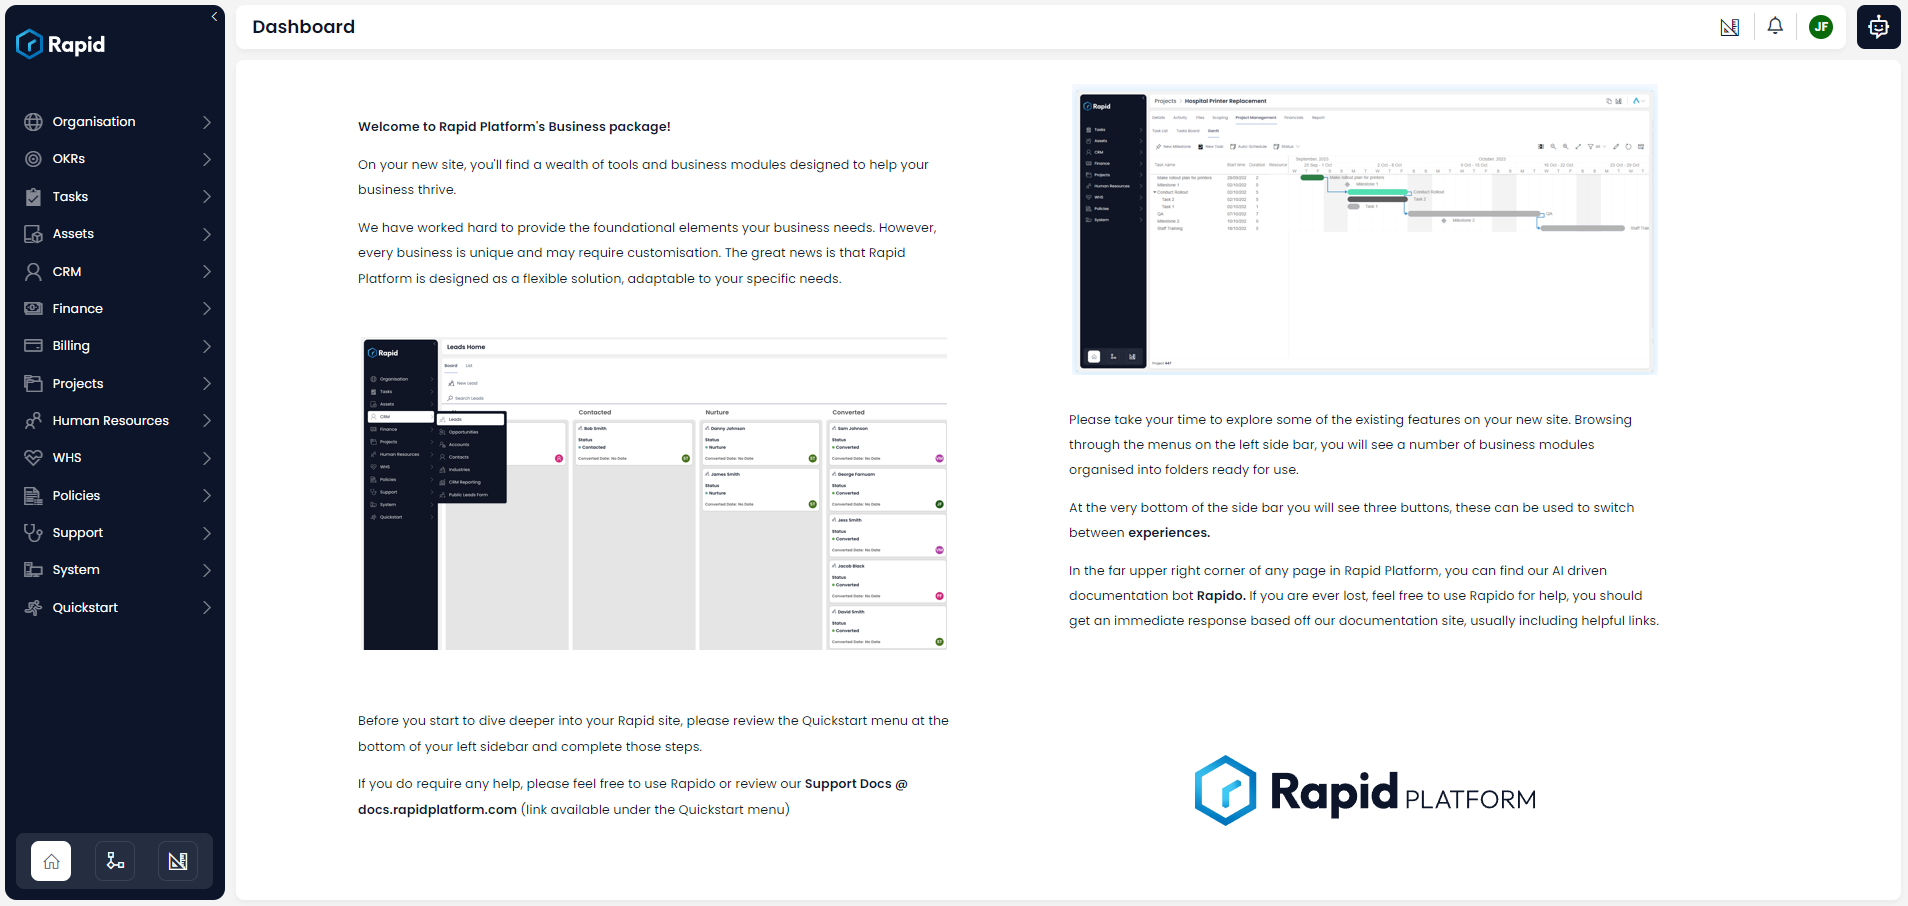
Task: Collapse the sidebar with the top chevron
Action: point(214,17)
